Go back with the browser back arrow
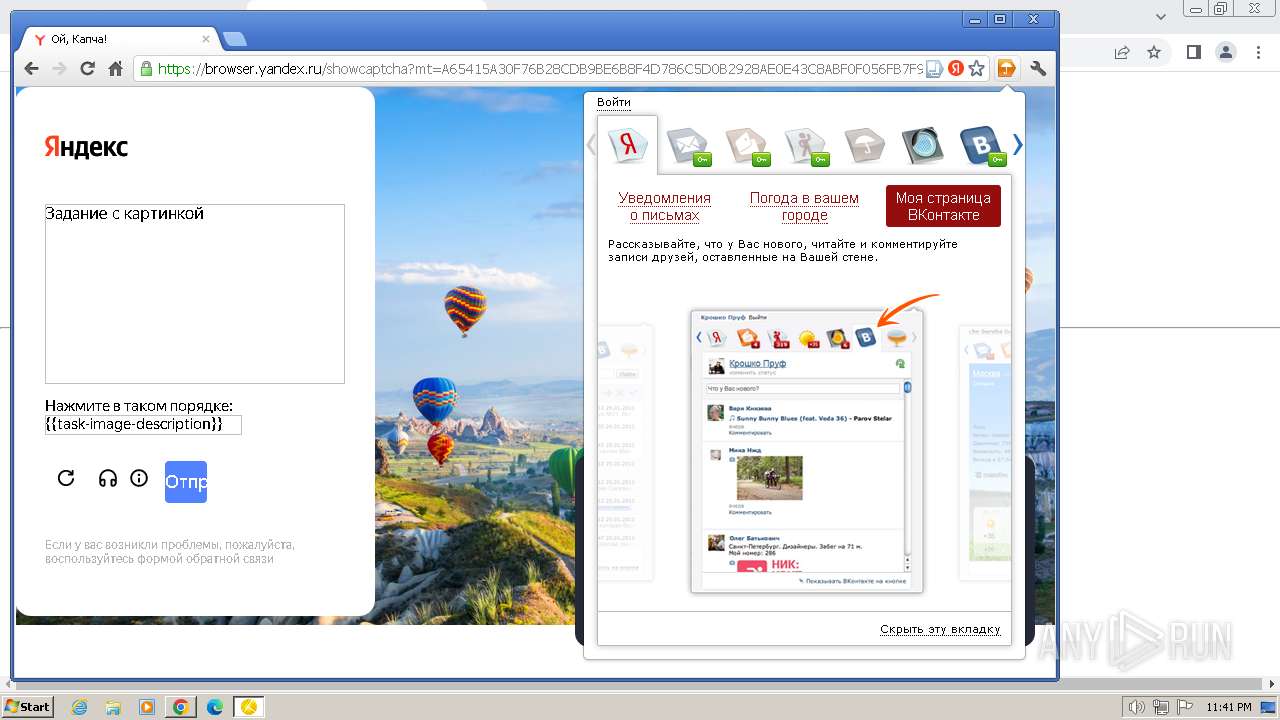The height and width of the screenshot is (720, 1280). (x=31, y=69)
